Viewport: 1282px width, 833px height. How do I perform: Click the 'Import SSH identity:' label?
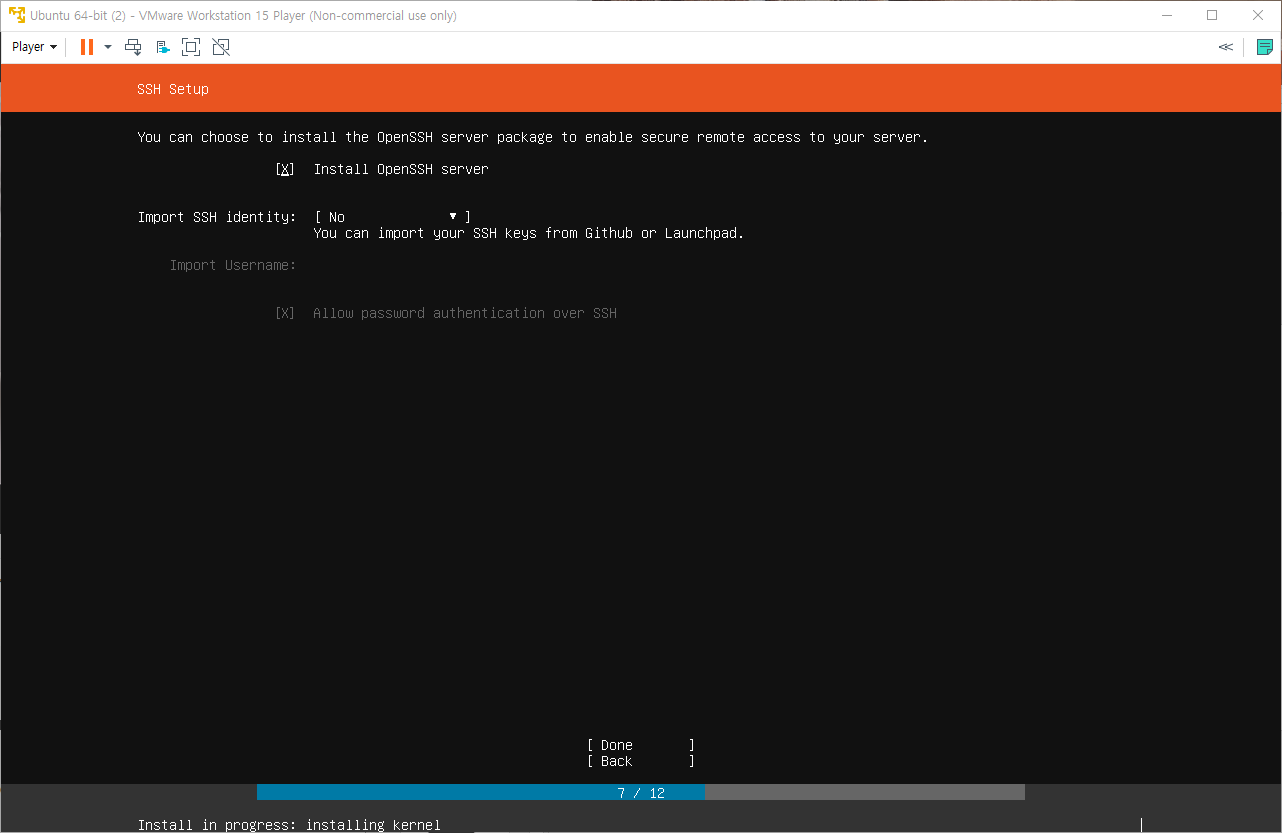[x=217, y=217]
